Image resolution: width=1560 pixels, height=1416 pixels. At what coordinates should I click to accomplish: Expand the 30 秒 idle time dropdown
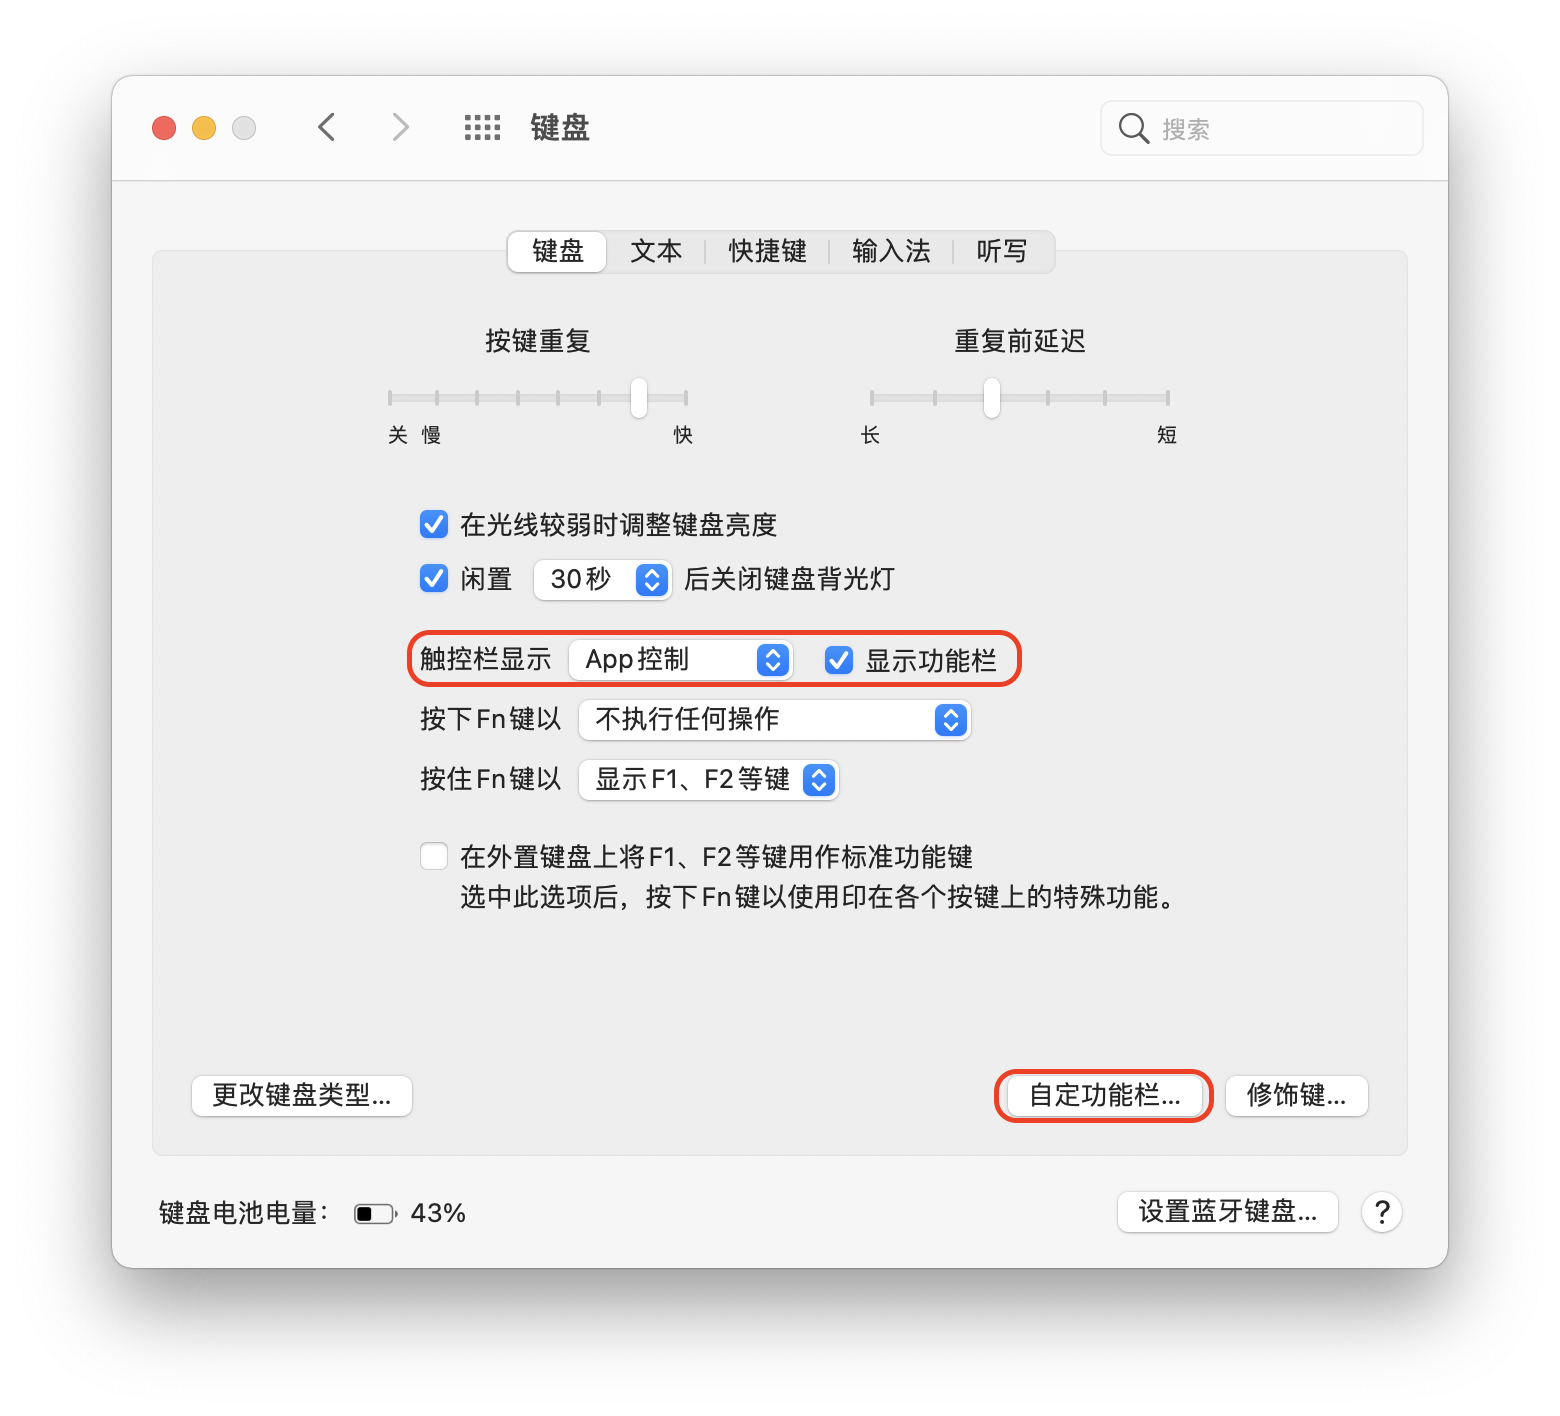tap(602, 580)
